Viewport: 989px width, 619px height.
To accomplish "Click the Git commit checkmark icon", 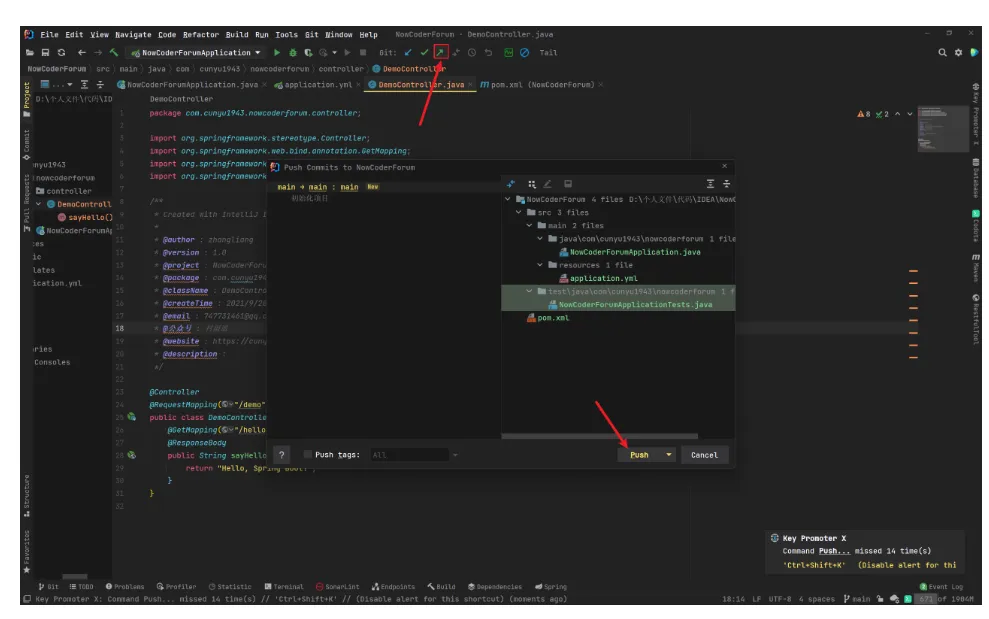I will pyautogui.click(x=424, y=52).
